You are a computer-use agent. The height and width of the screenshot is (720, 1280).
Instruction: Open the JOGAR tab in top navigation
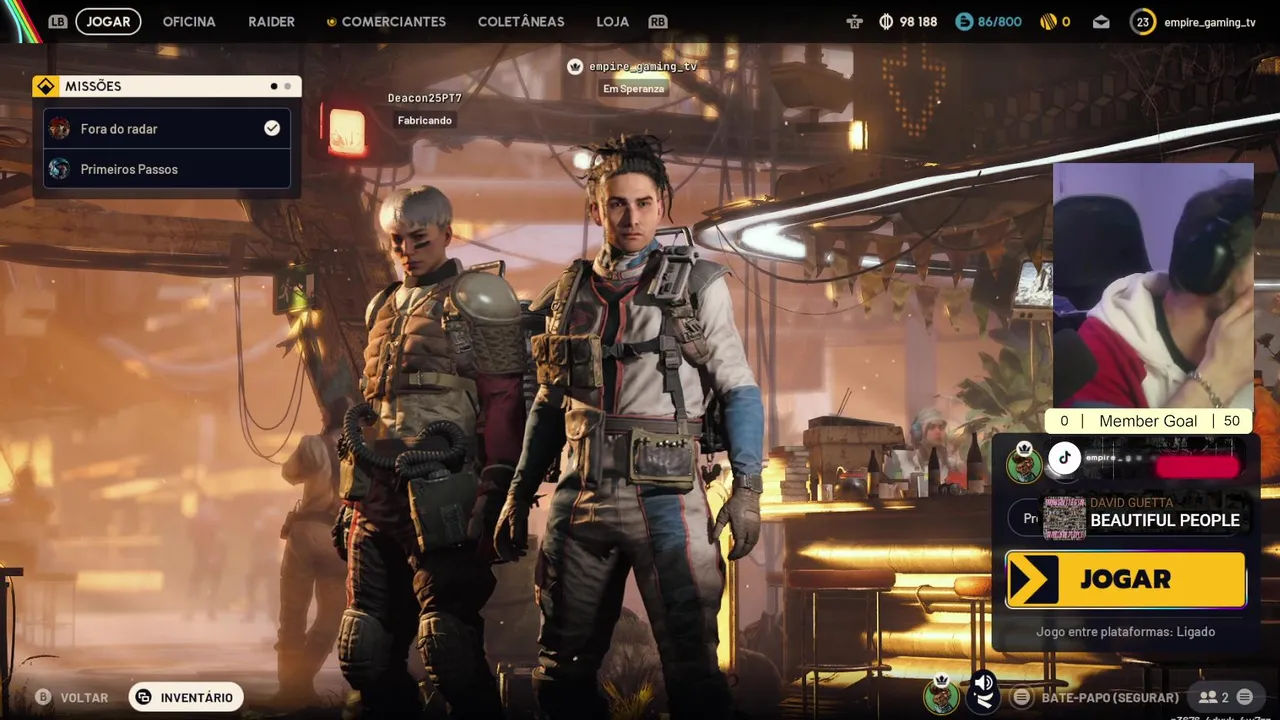click(108, 21)
